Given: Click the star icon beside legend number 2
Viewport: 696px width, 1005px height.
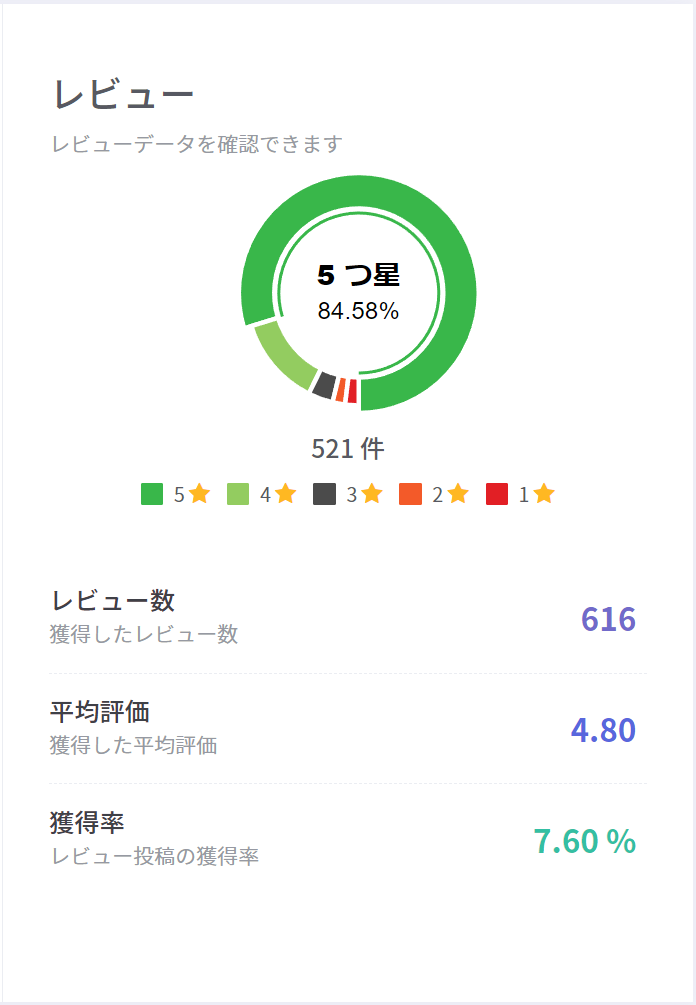Looking at the screenshot, I should coord(458,493).
